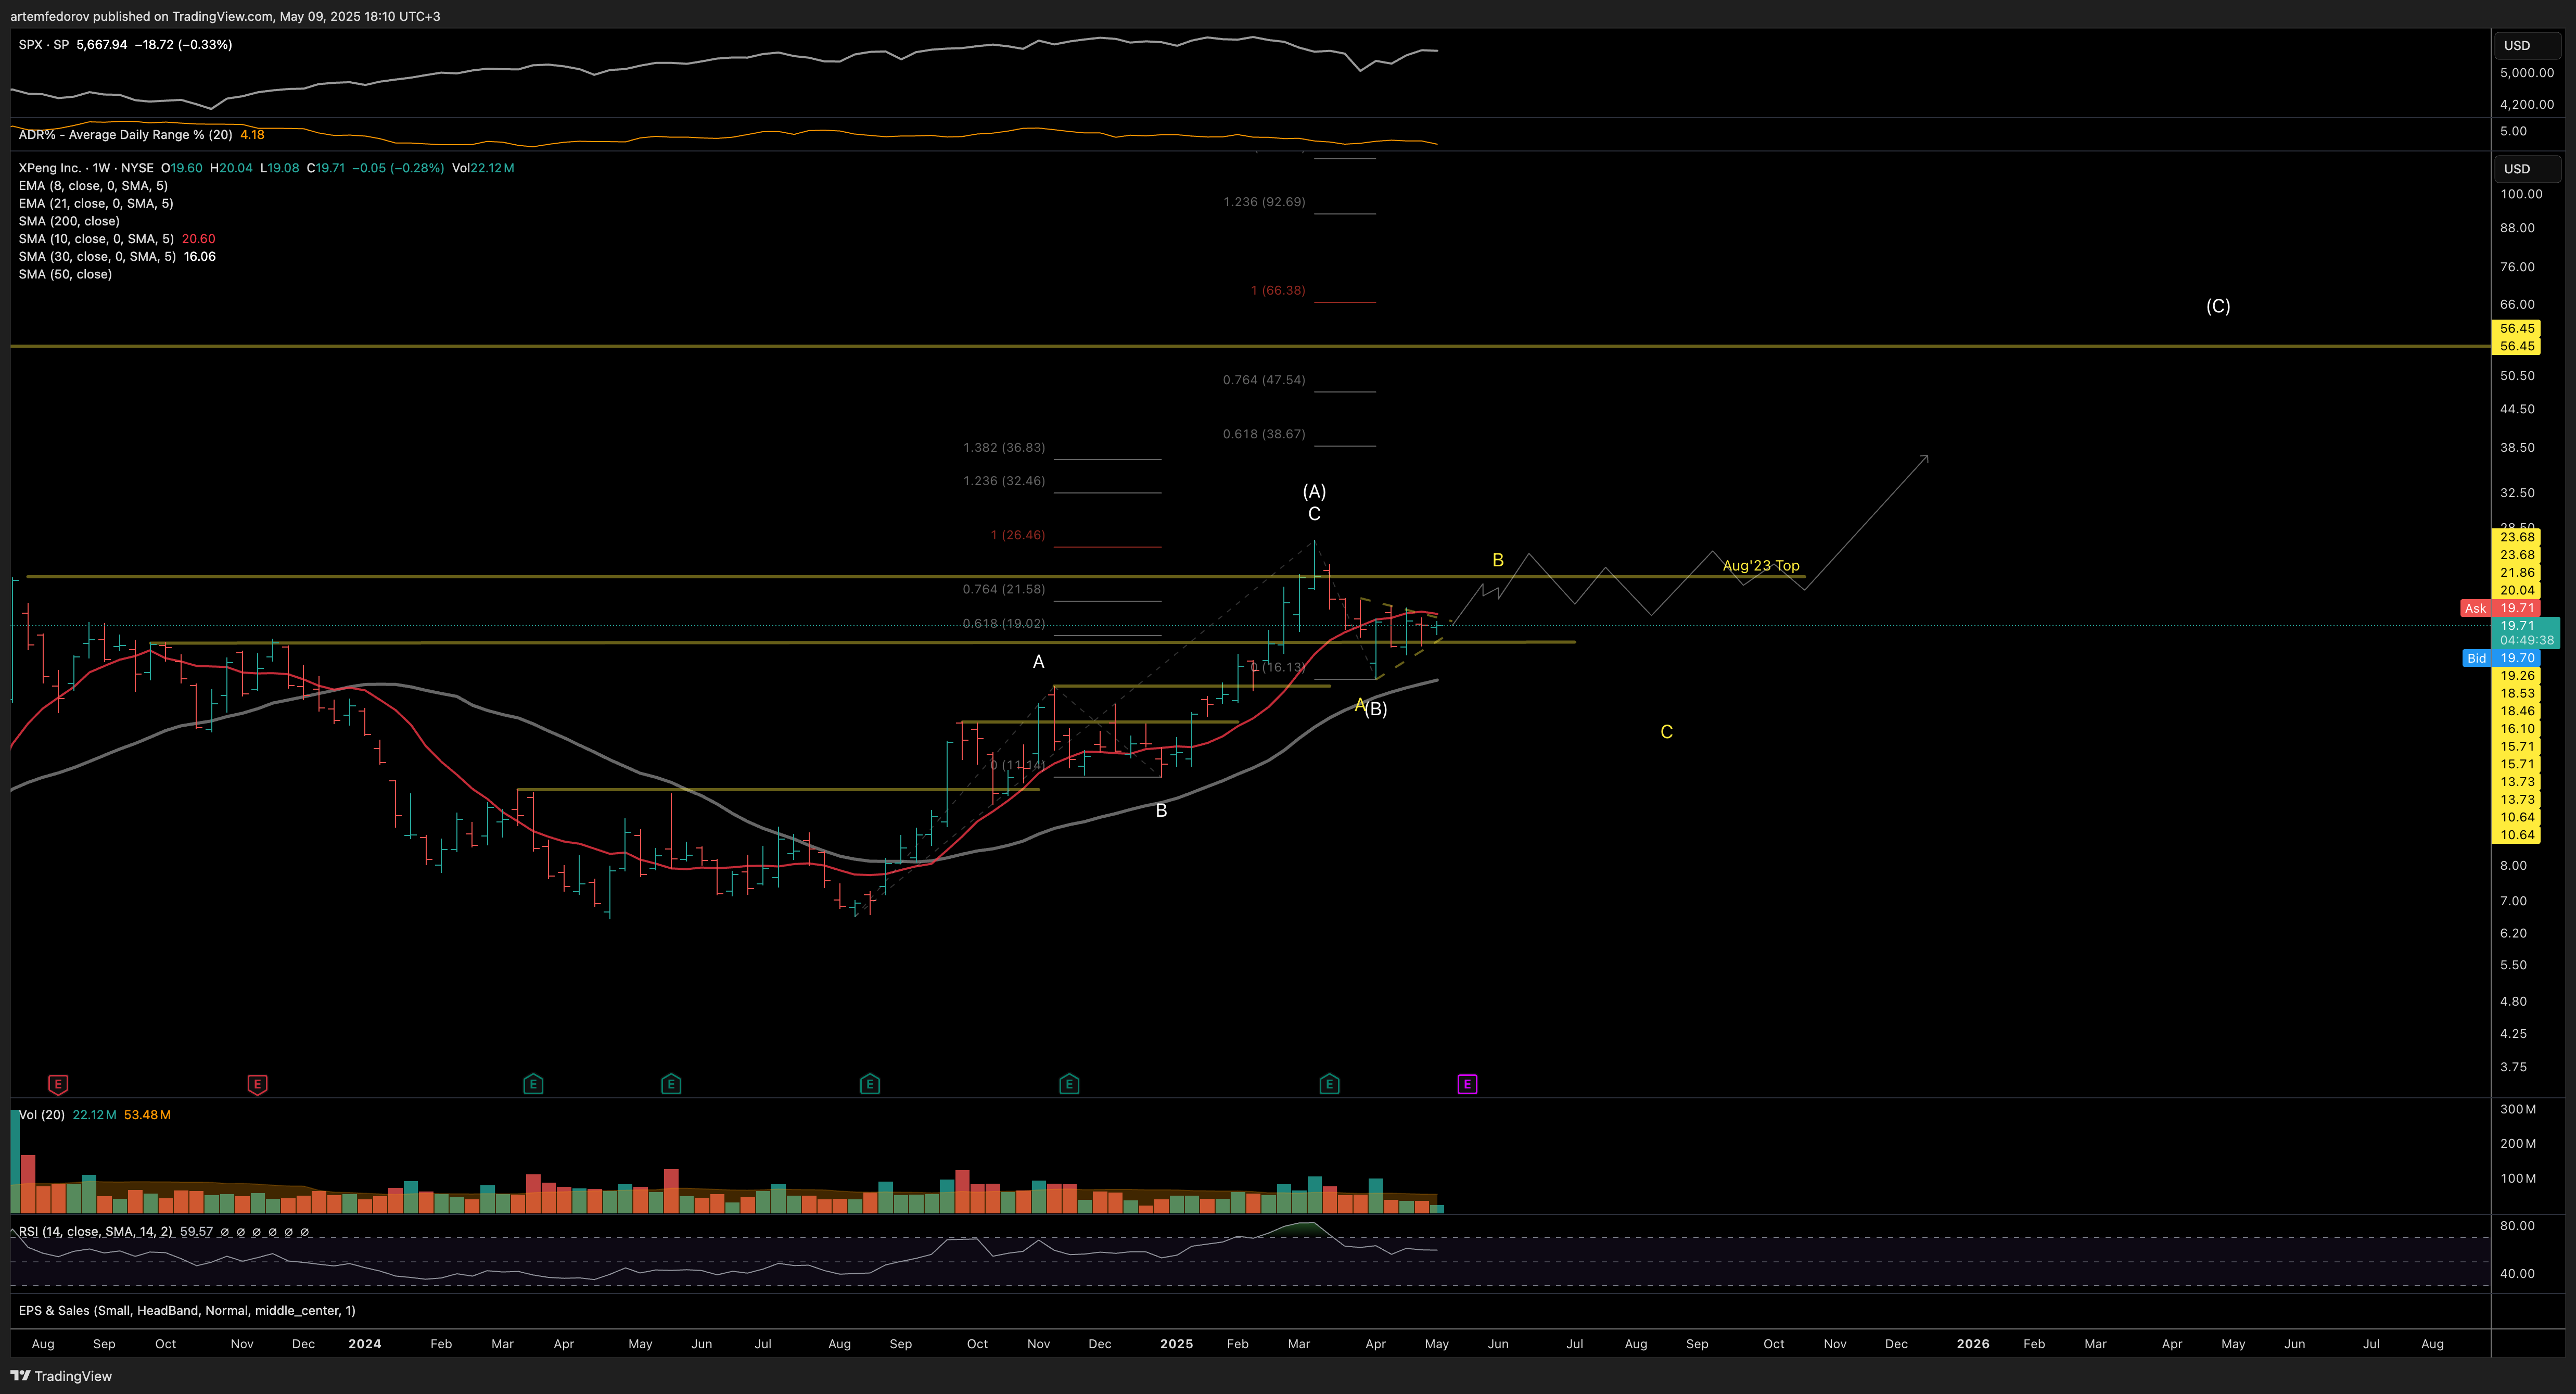Select the RSI (14, close, SMA, 14, 2) legend
This screenshot has width=2576, height=1394.
95,1232
